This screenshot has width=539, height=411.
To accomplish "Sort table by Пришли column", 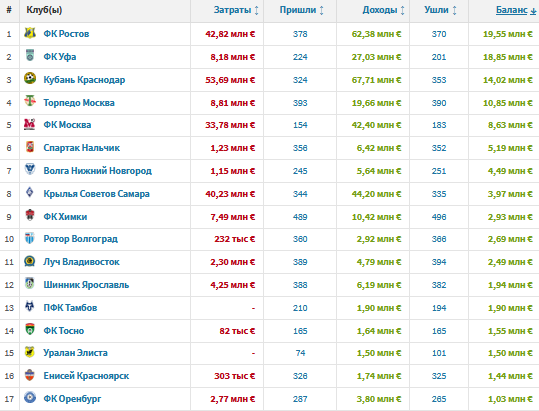I will [x=301, y=10].
